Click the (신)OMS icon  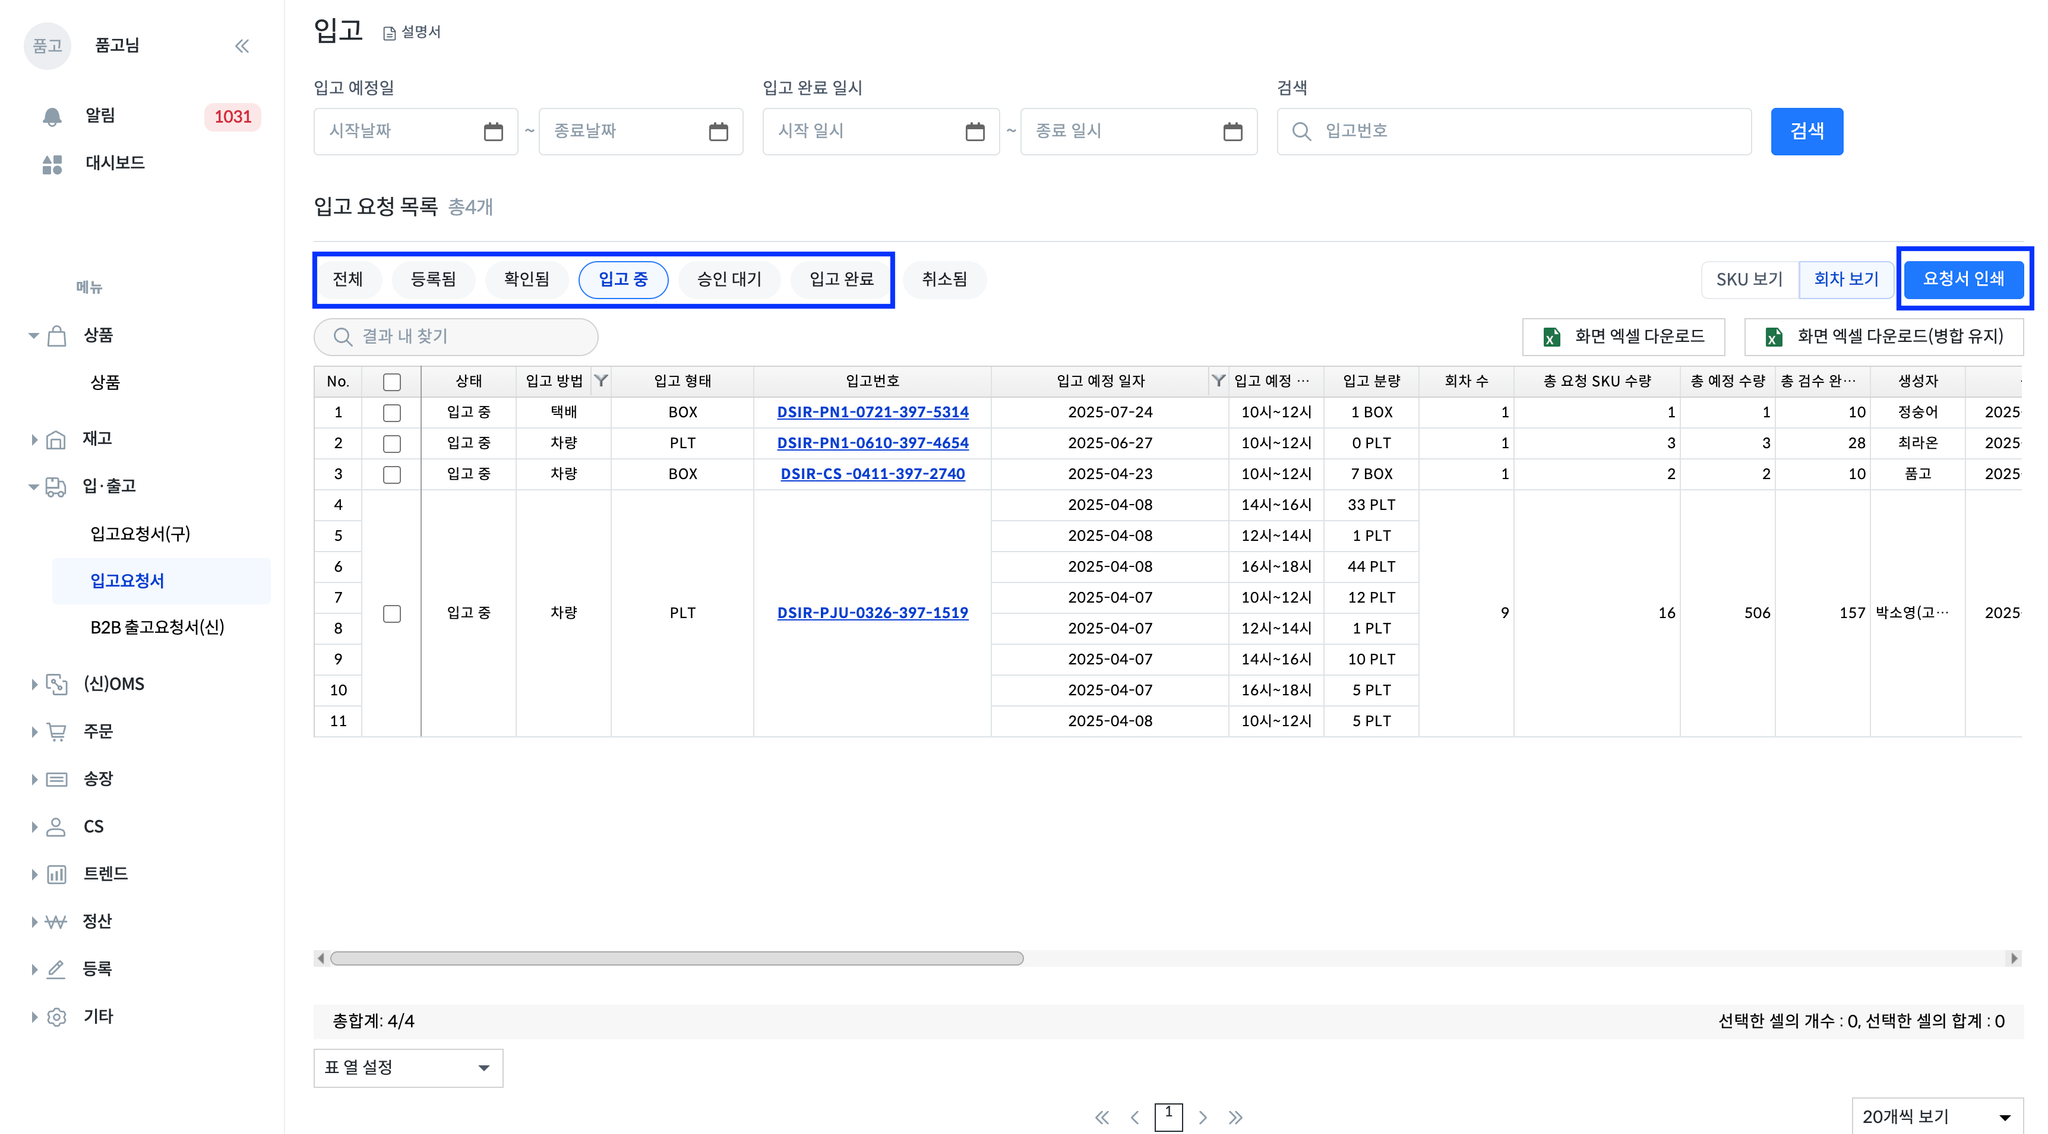57,684
